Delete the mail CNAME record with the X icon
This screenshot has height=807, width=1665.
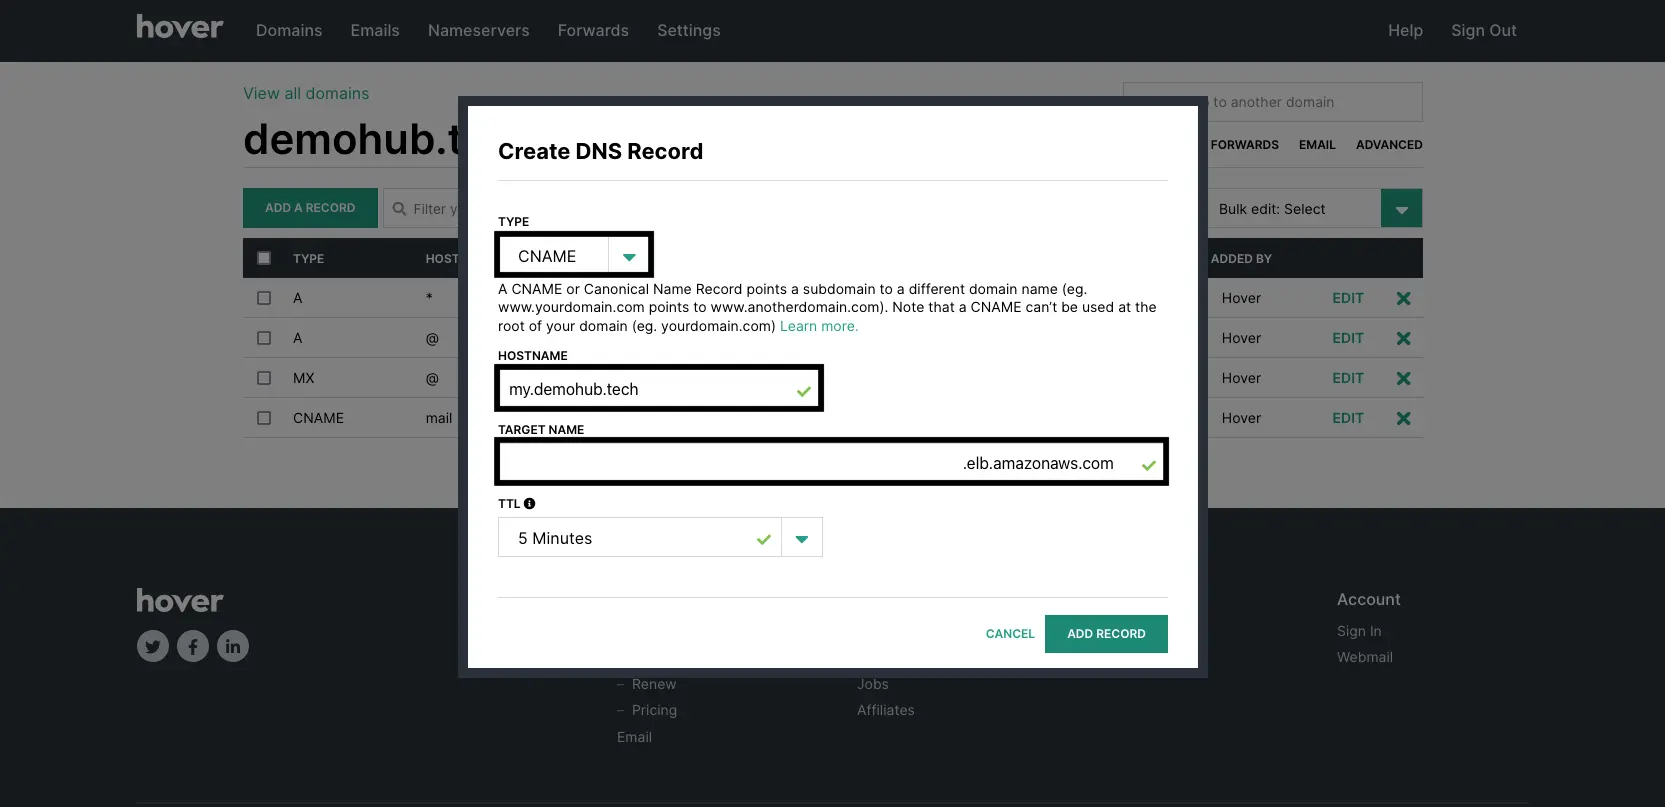(1404, 418)
